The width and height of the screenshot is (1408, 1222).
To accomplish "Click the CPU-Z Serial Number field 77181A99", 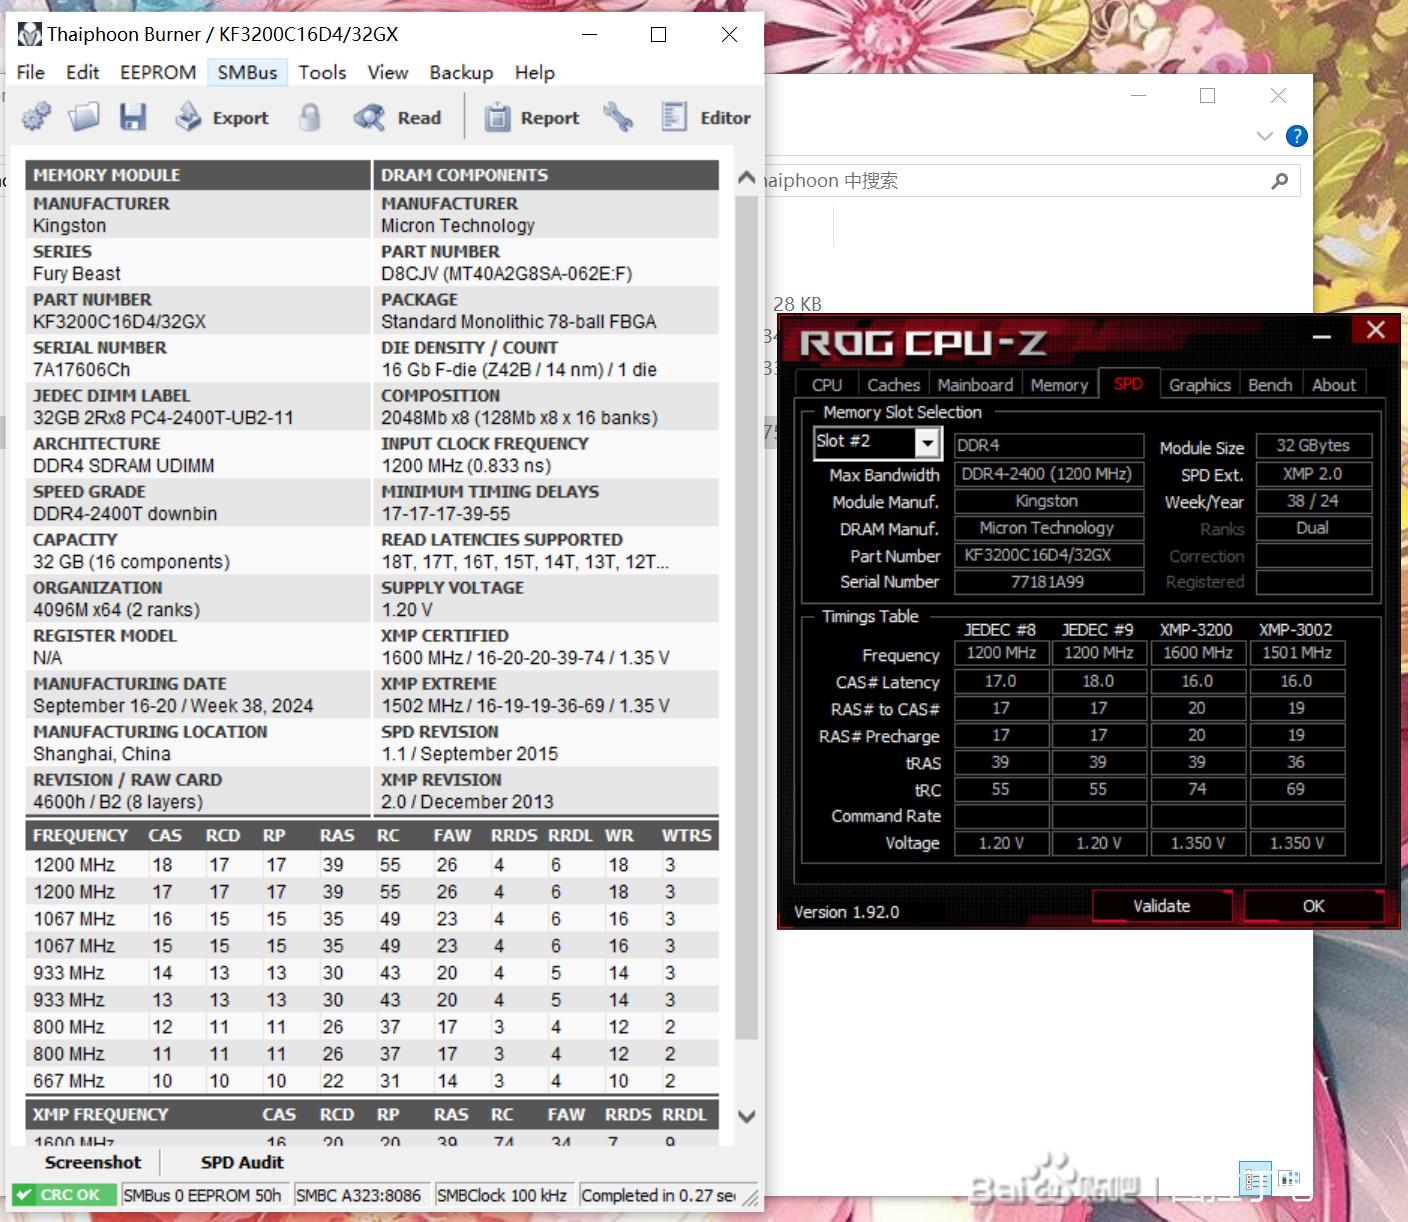I will pyautogui.click(x=1049, y=582).
